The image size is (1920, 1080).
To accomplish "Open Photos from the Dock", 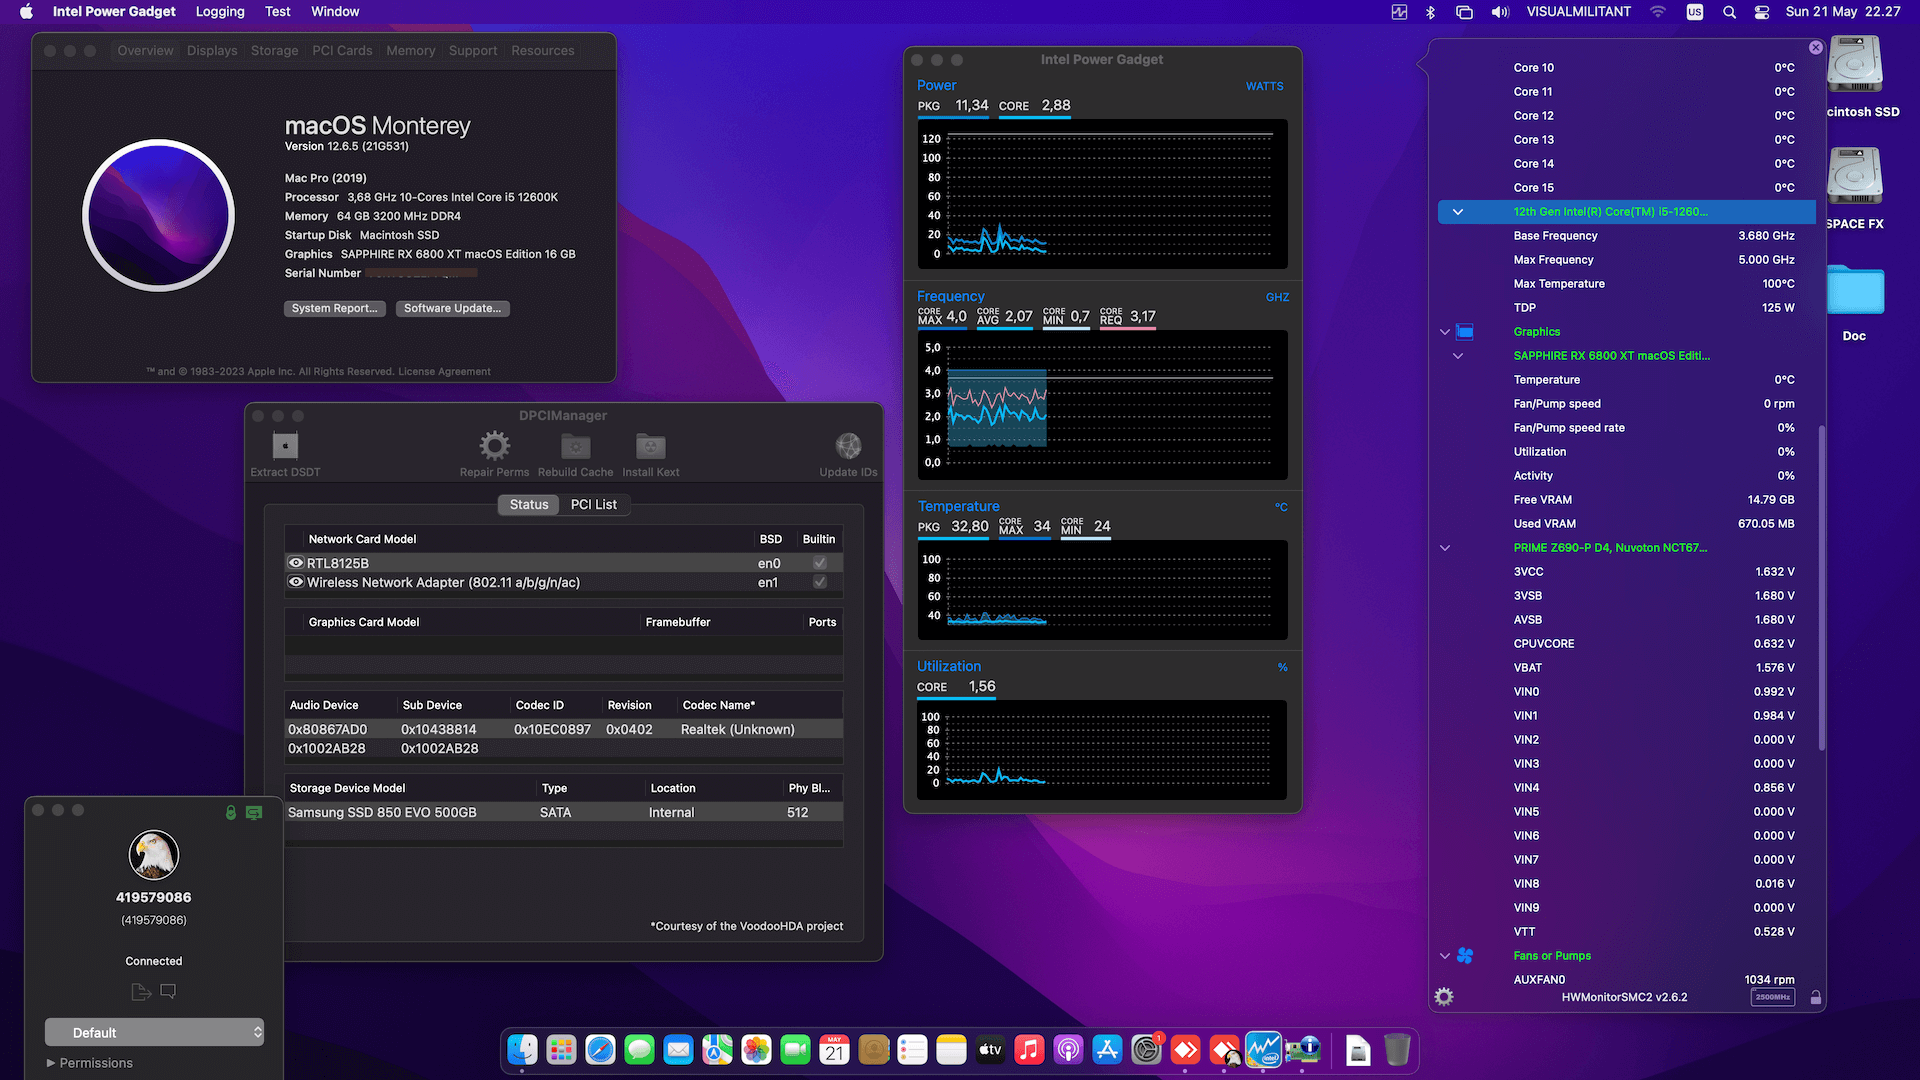I will [x=756, y=1049].
